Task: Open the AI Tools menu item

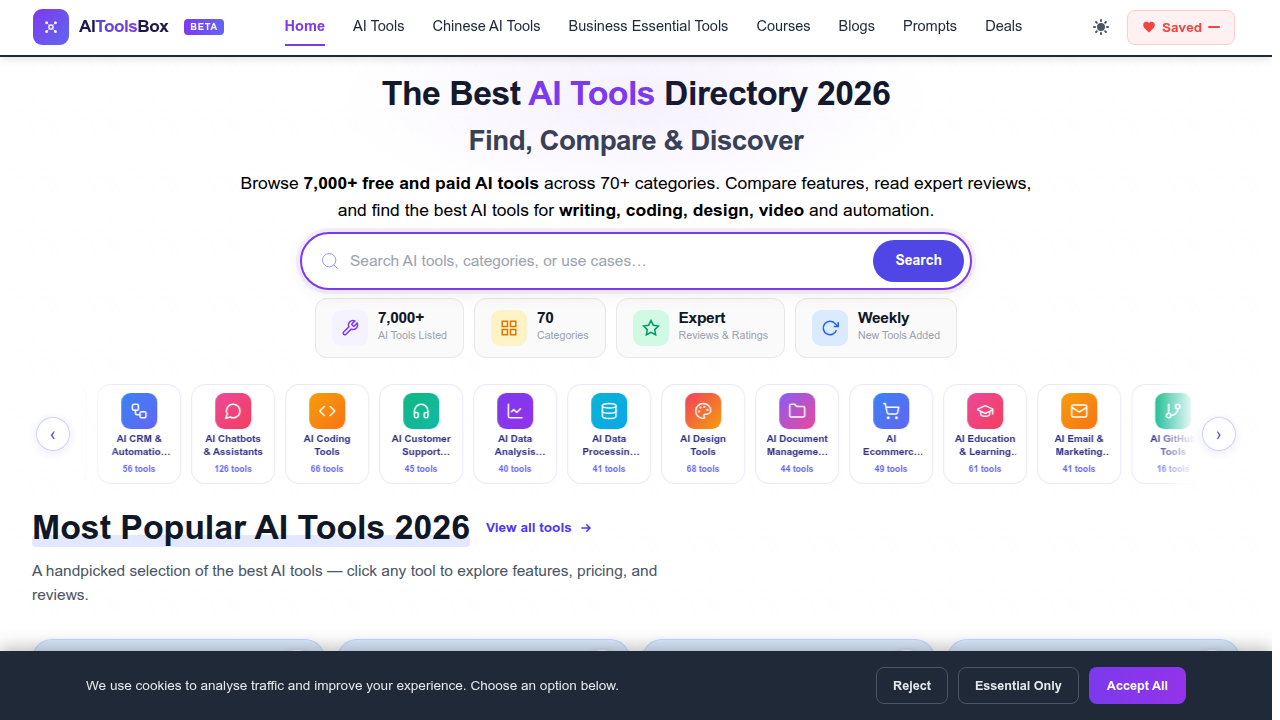Action: [x=379, y=26]
